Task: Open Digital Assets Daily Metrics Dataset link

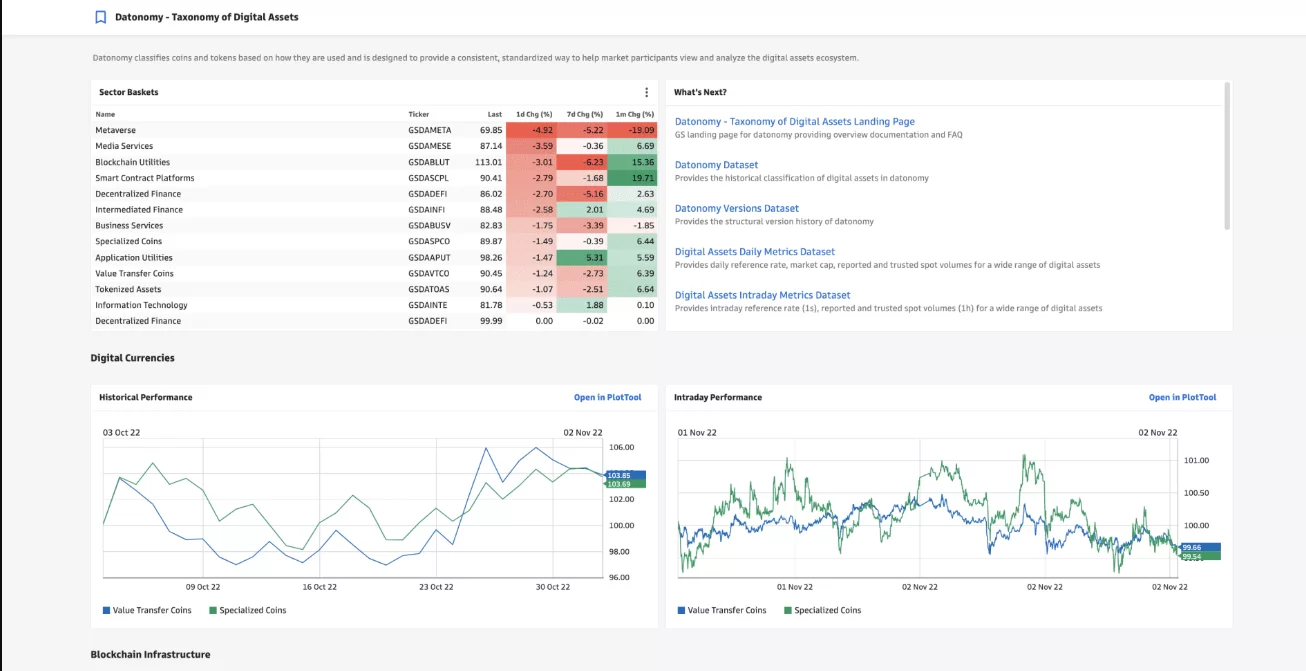Action: coord(754,252)
